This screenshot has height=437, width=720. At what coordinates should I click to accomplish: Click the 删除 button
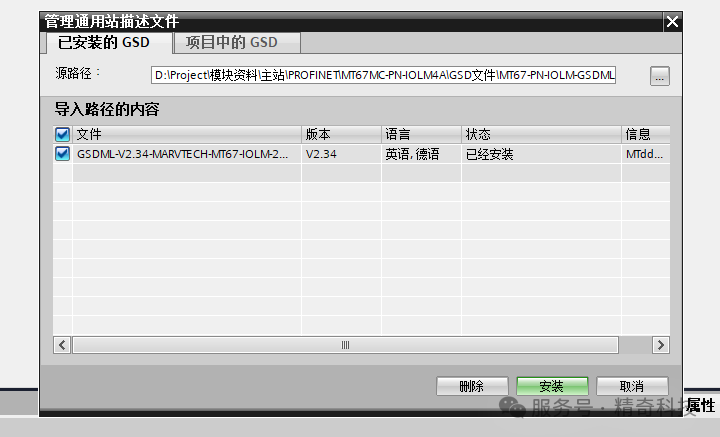click(472, 386)
